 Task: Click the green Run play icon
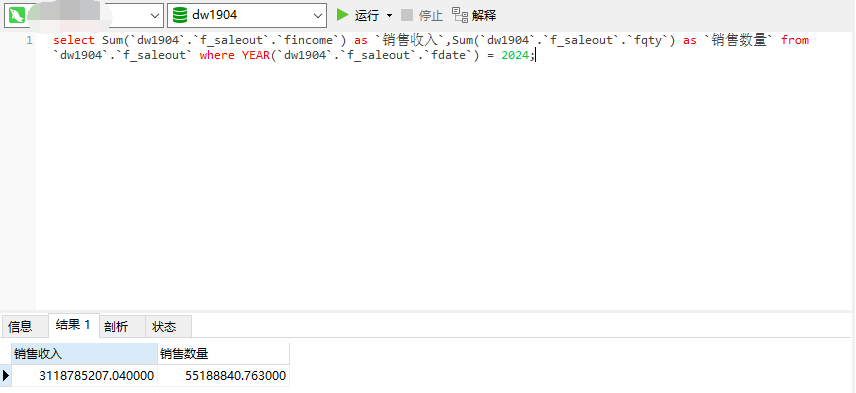(343, 15)
